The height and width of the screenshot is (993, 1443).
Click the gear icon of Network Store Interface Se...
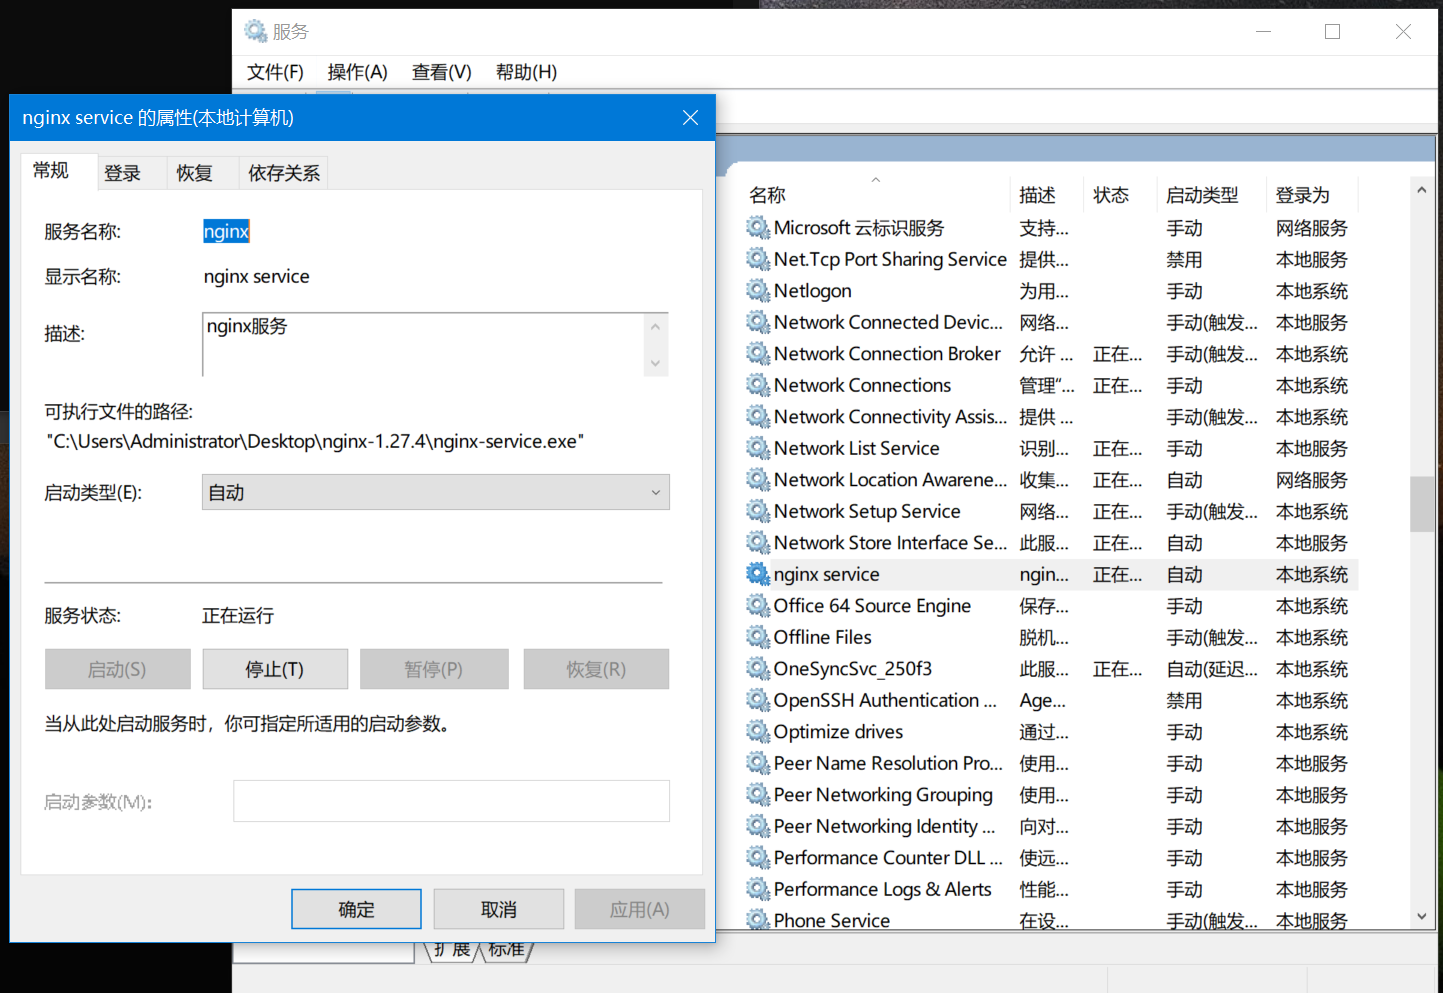758,543
